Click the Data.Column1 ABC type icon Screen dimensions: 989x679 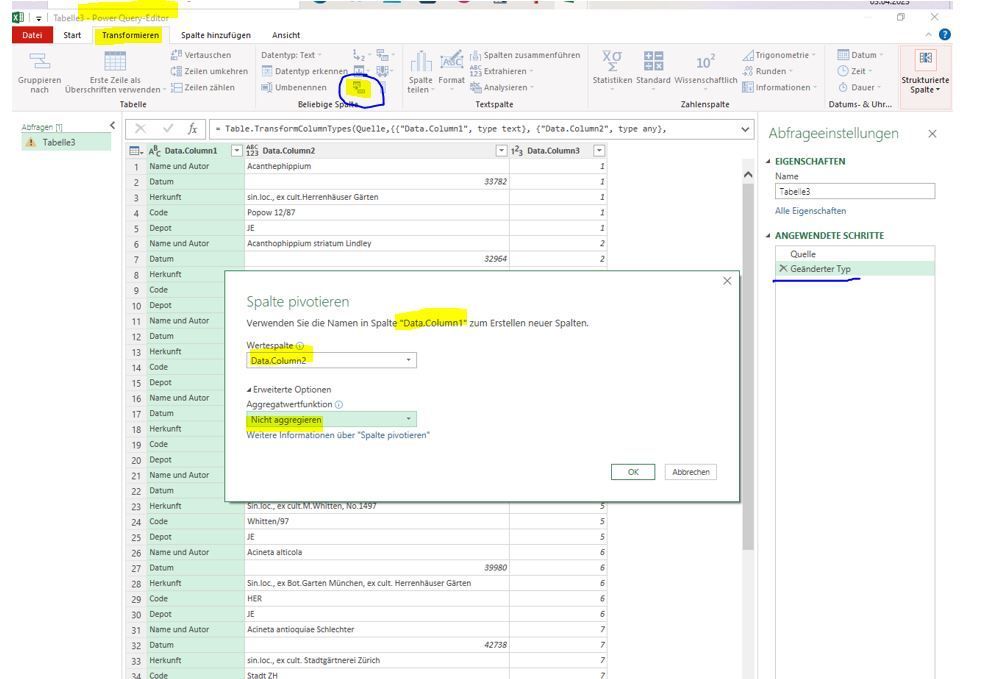155,151
